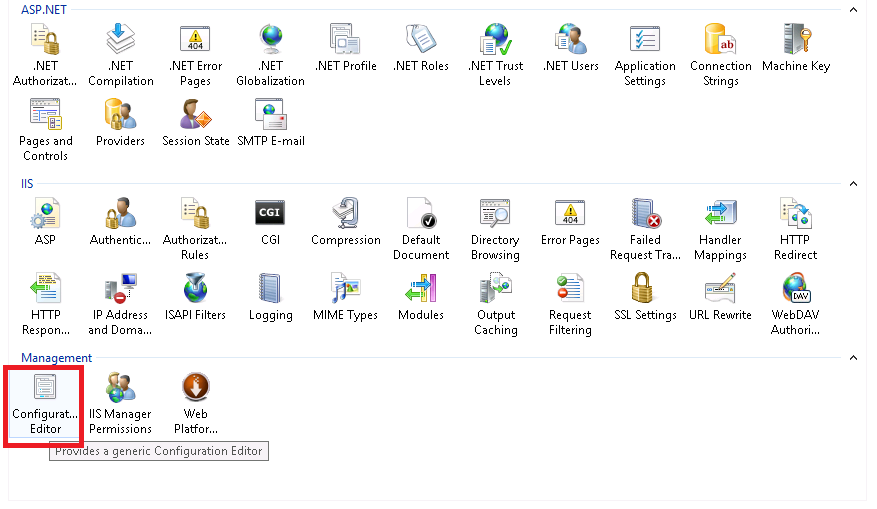
Task: Open Default Document feature
Action: pyautogui.click(x=421, y=229)
